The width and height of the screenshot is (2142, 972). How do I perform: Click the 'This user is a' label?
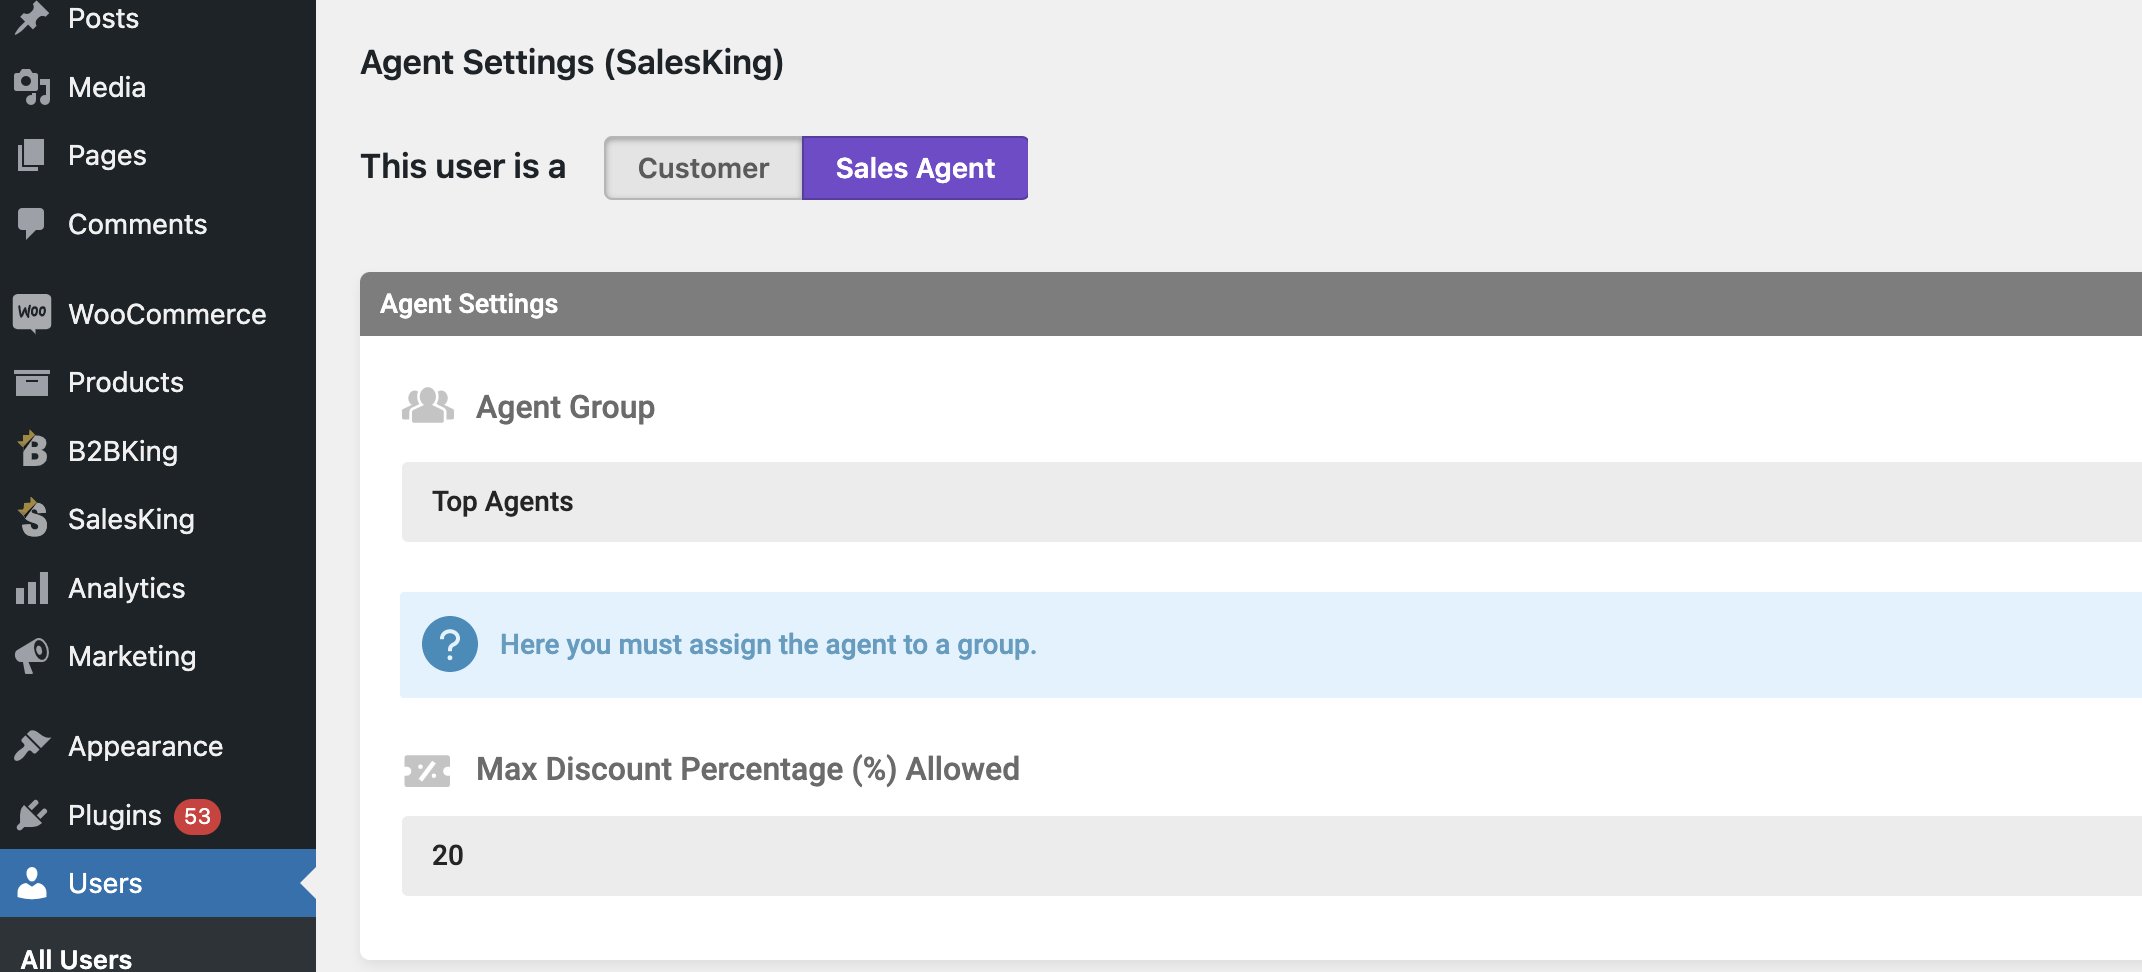[x=463, y=166]
